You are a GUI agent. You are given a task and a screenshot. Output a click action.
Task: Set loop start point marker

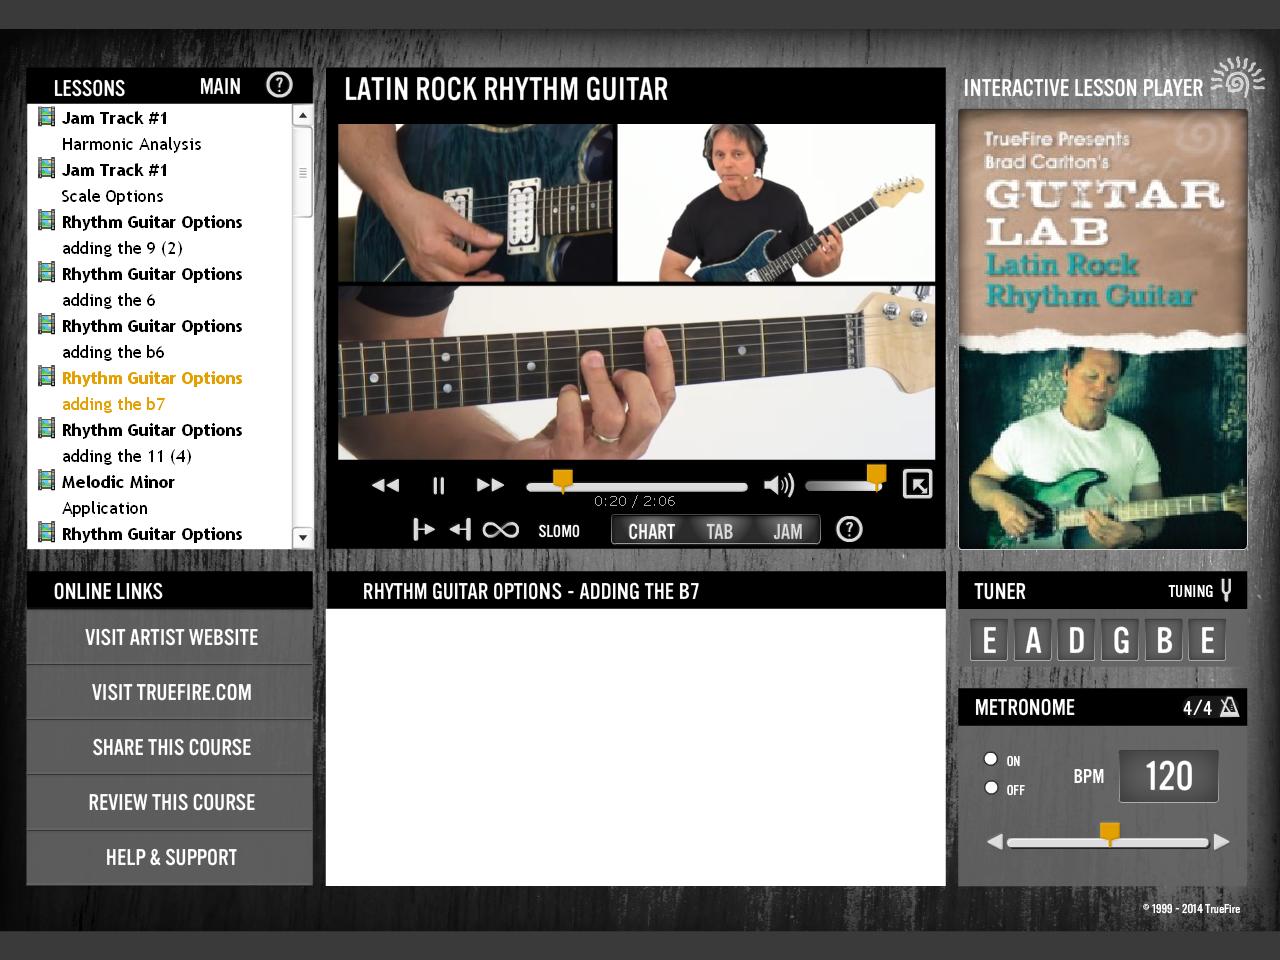(423, 530)
